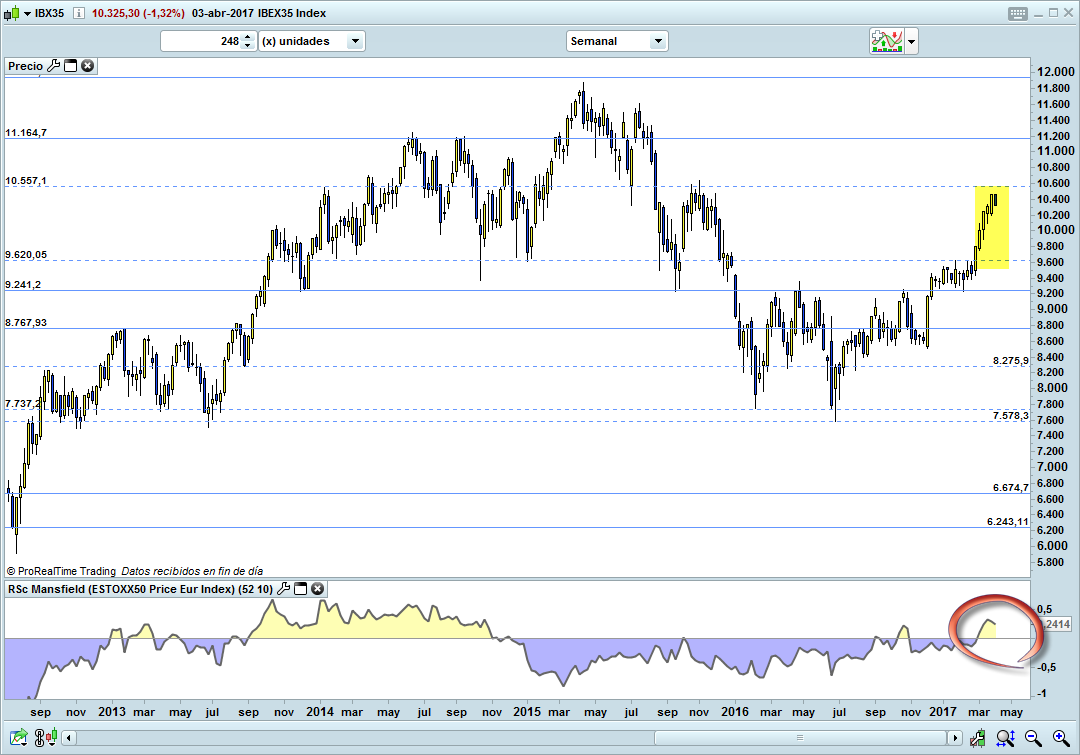Image resolution: width=1080 pixels, height=755 pixels.
Task: Click the ProRealTime Trading copyright link
Action: tap(60, 570)
